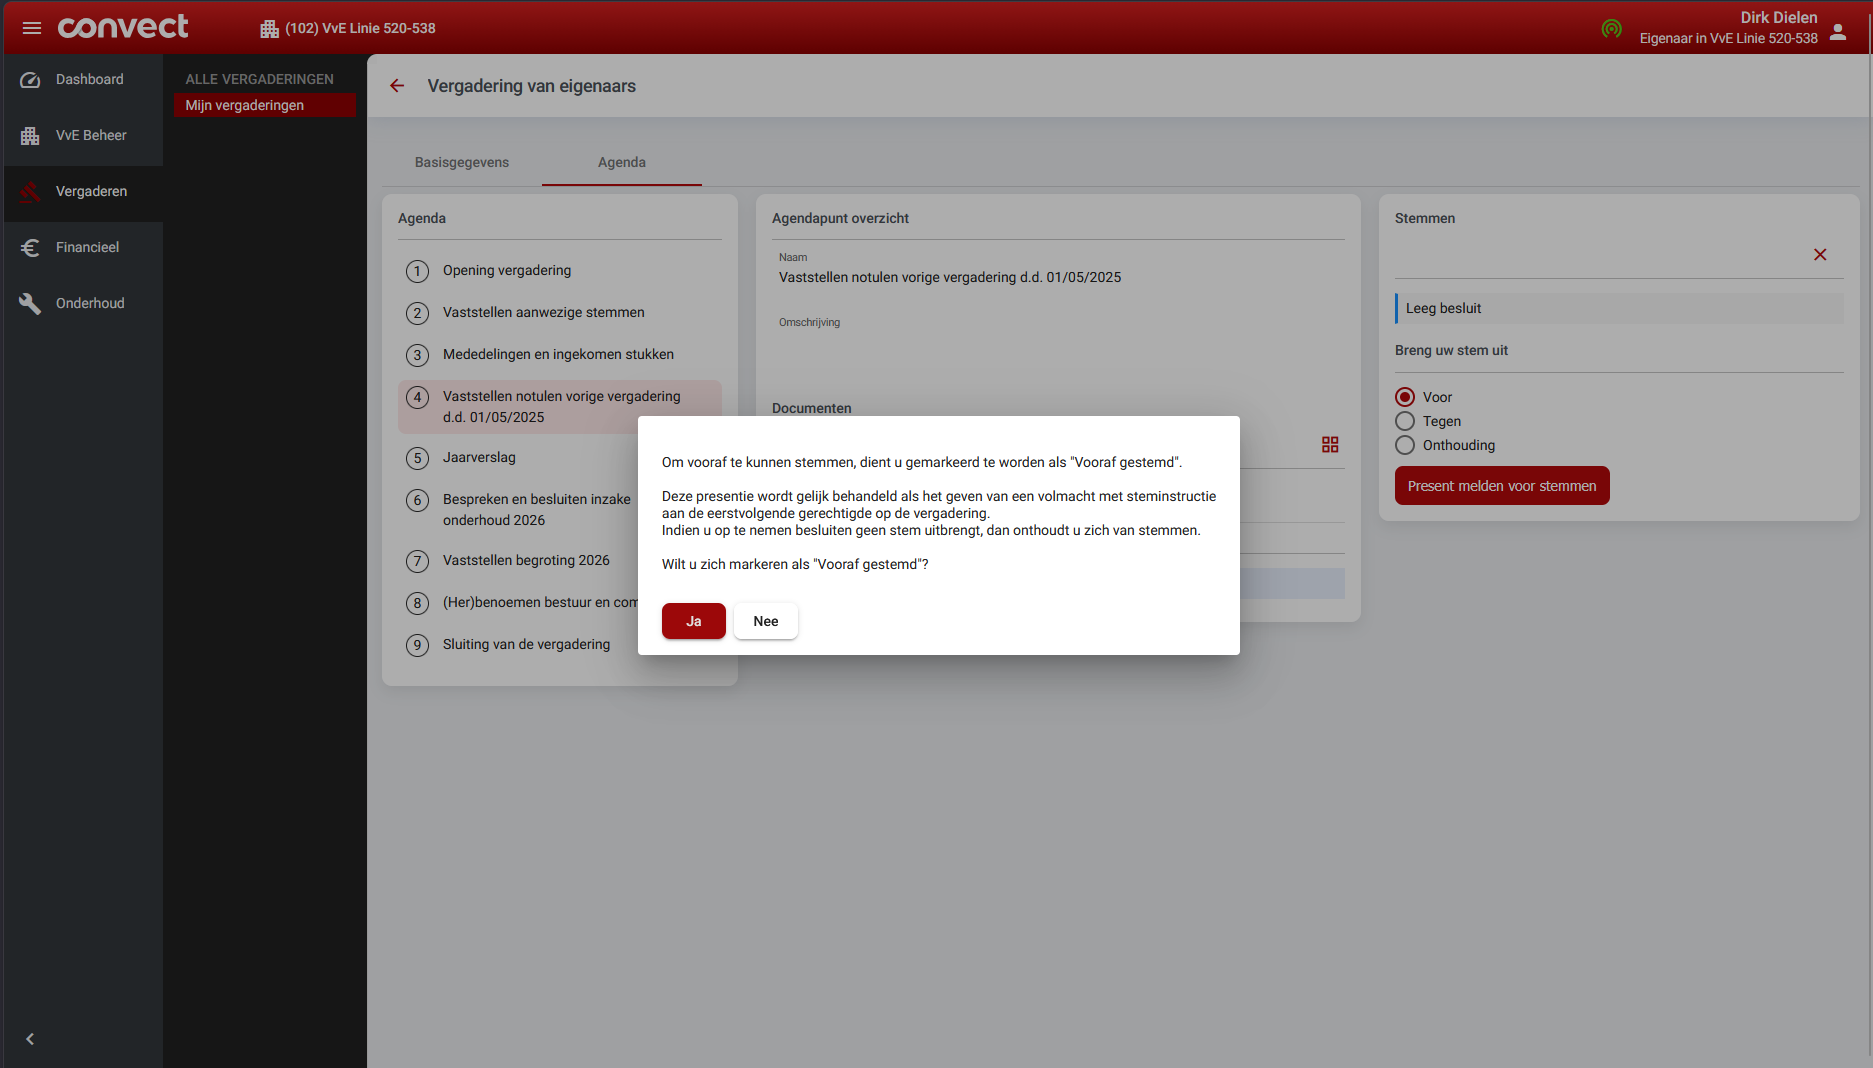The image size is (1873, 1068).
Task: Click the Onderhoud wrench icon
Action: pyautogui.click(x=30, y=304)
